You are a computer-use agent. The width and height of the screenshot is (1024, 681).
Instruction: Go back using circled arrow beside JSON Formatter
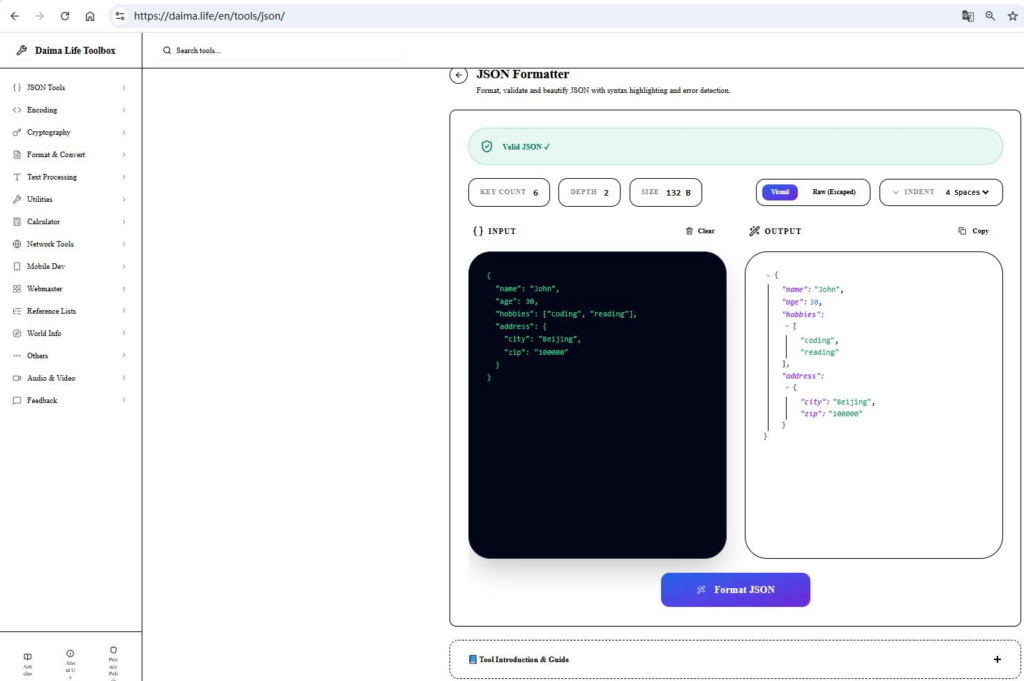click(458, 75)
